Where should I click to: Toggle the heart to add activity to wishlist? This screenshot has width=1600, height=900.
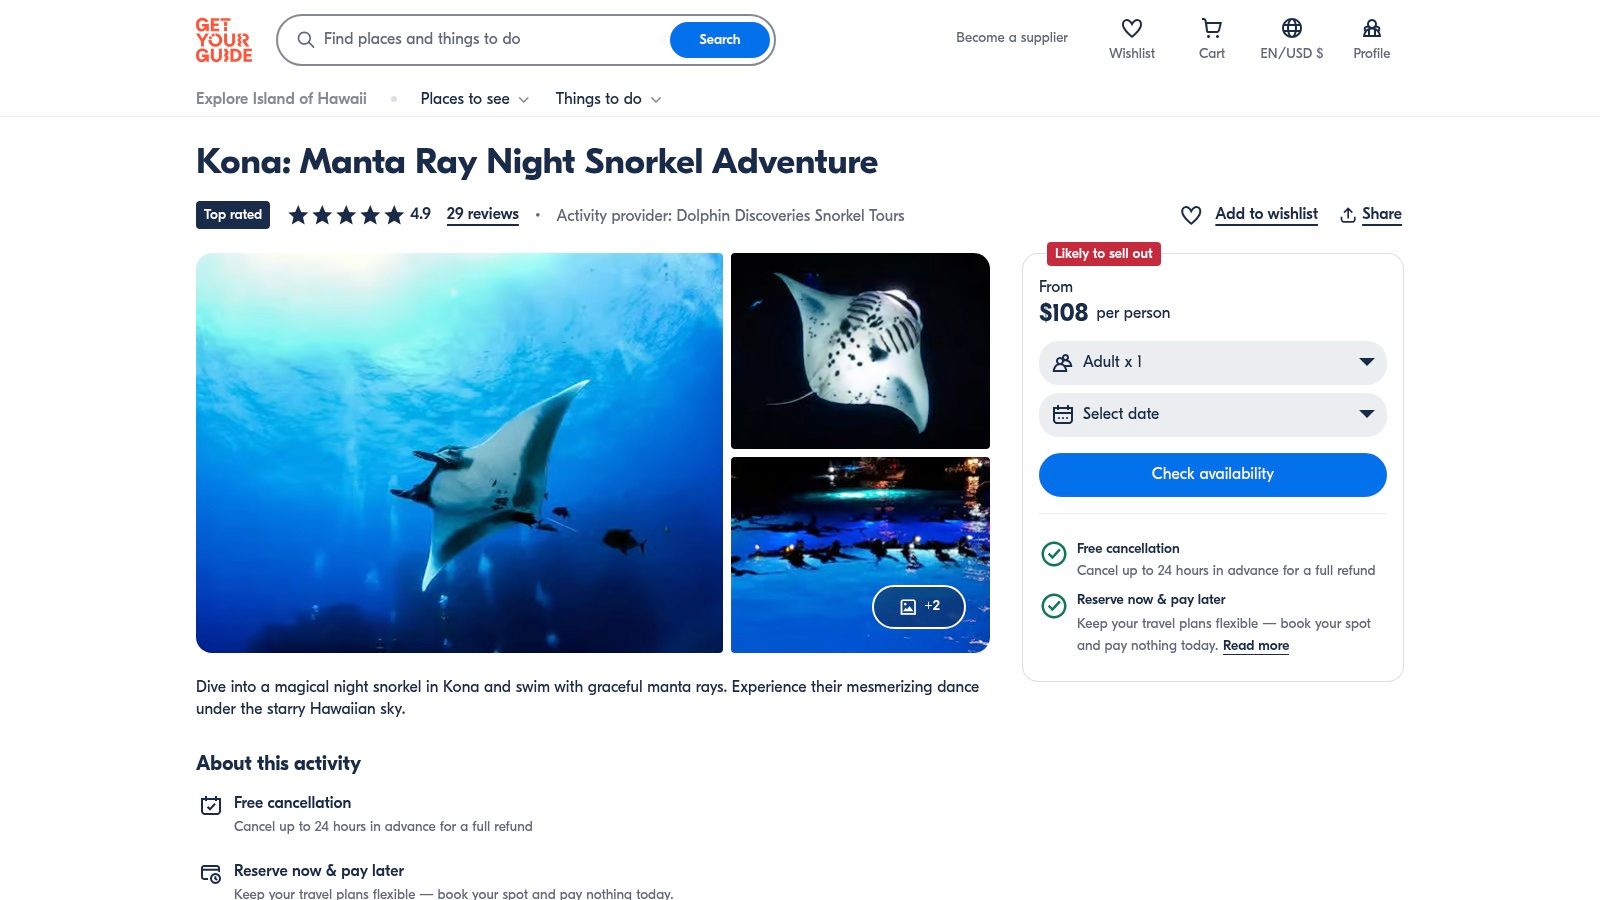click(x=1190, y=214)
